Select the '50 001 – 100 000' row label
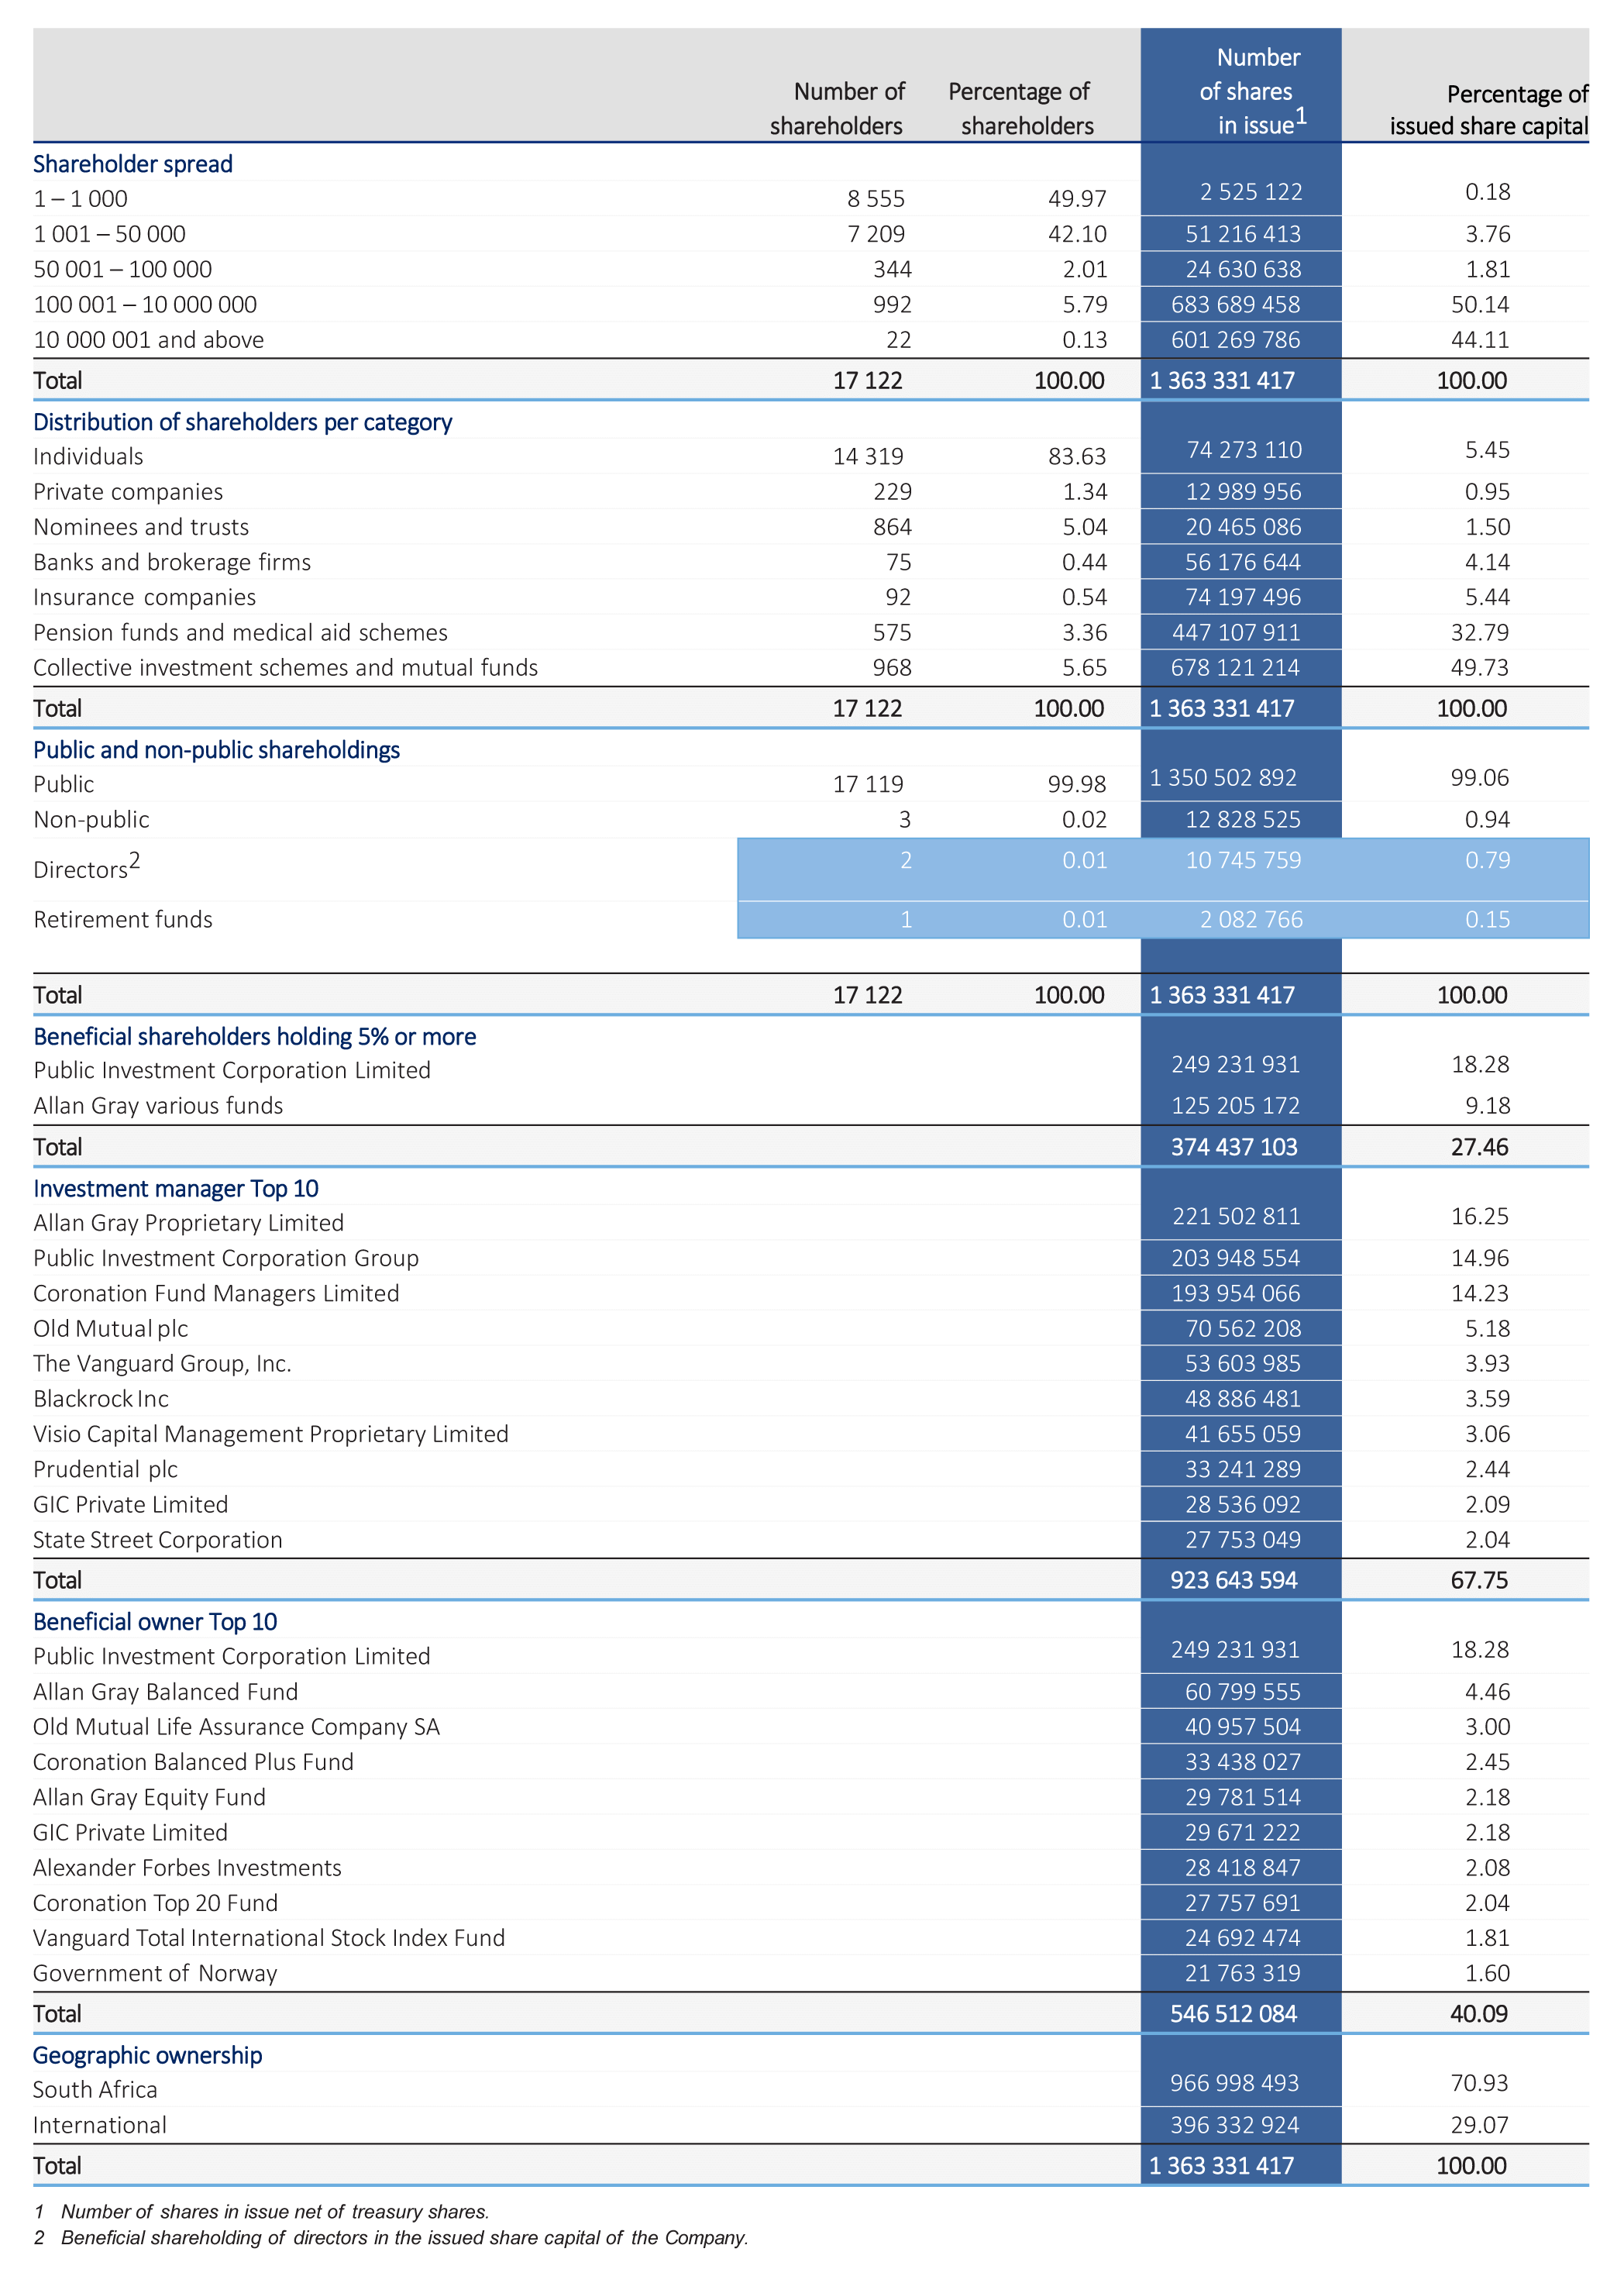 (122, 269)
